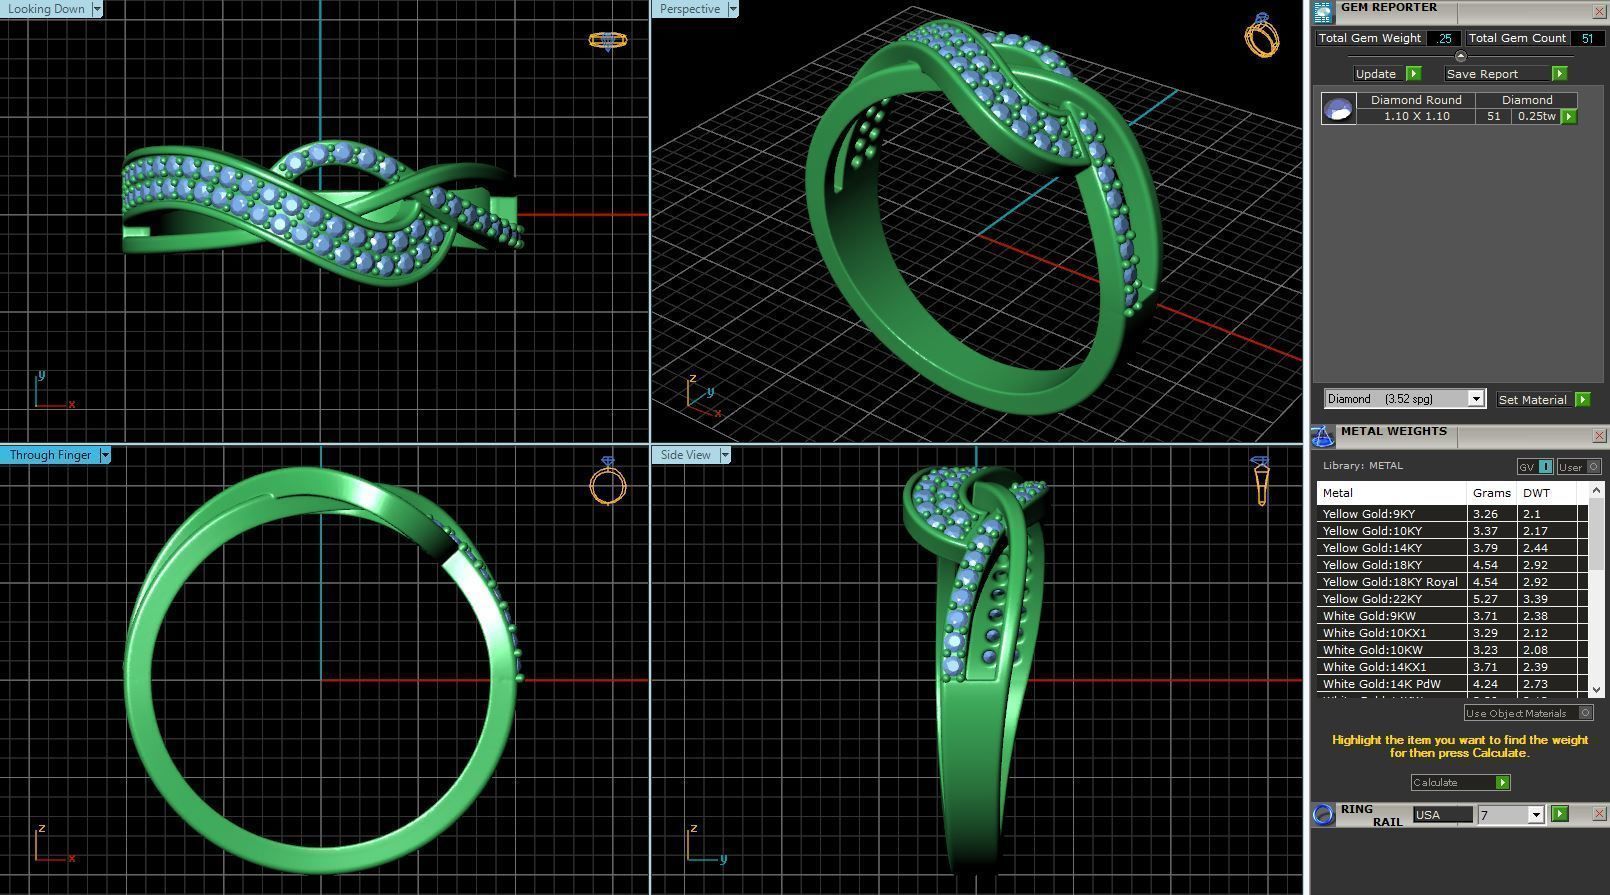The height and width of the screenshot is (895, 1610).
Task: Enable the User library toggle
Action: tap(1580, 467)
